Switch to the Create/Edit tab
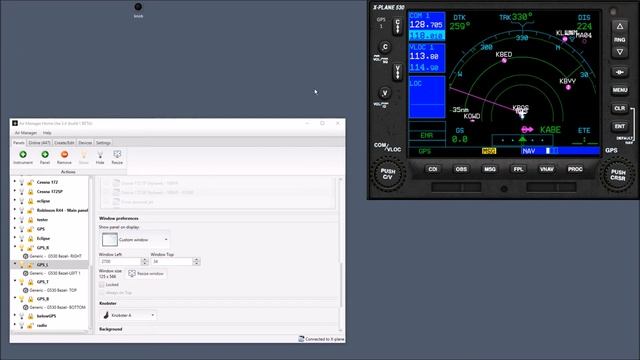Image resolution: width=640 pixels, height=360 pixels. (x=64, y=143)
